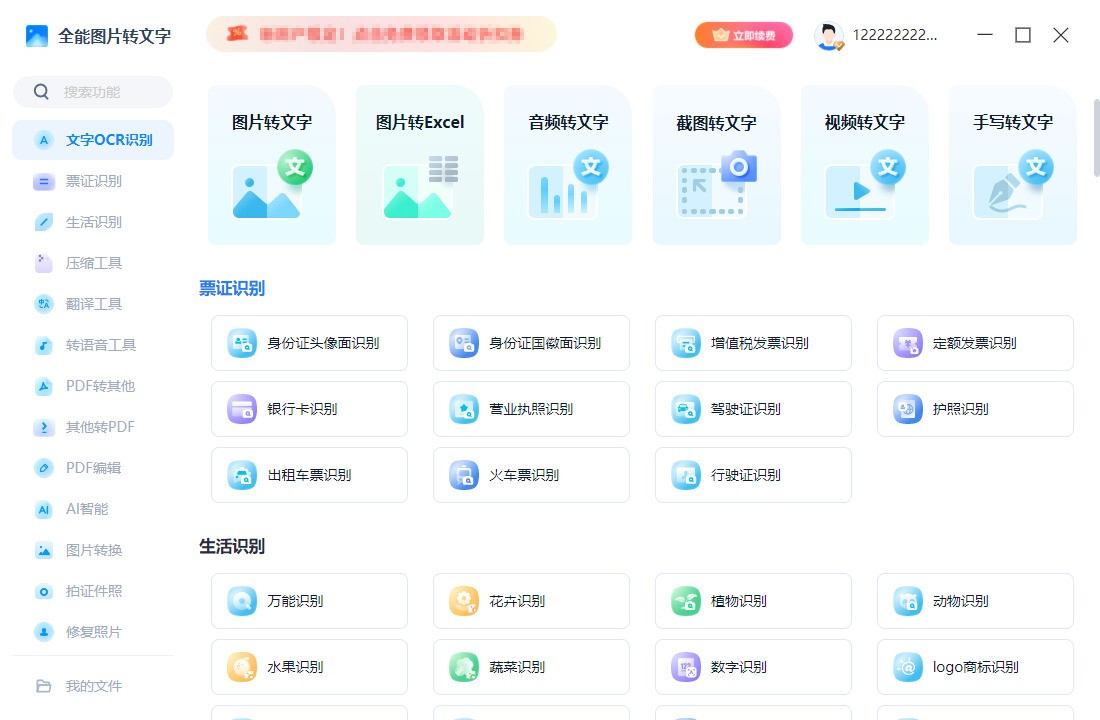Select 驾驶证识别 driver license recognition

pyautogui.click(x=753, y=408)
